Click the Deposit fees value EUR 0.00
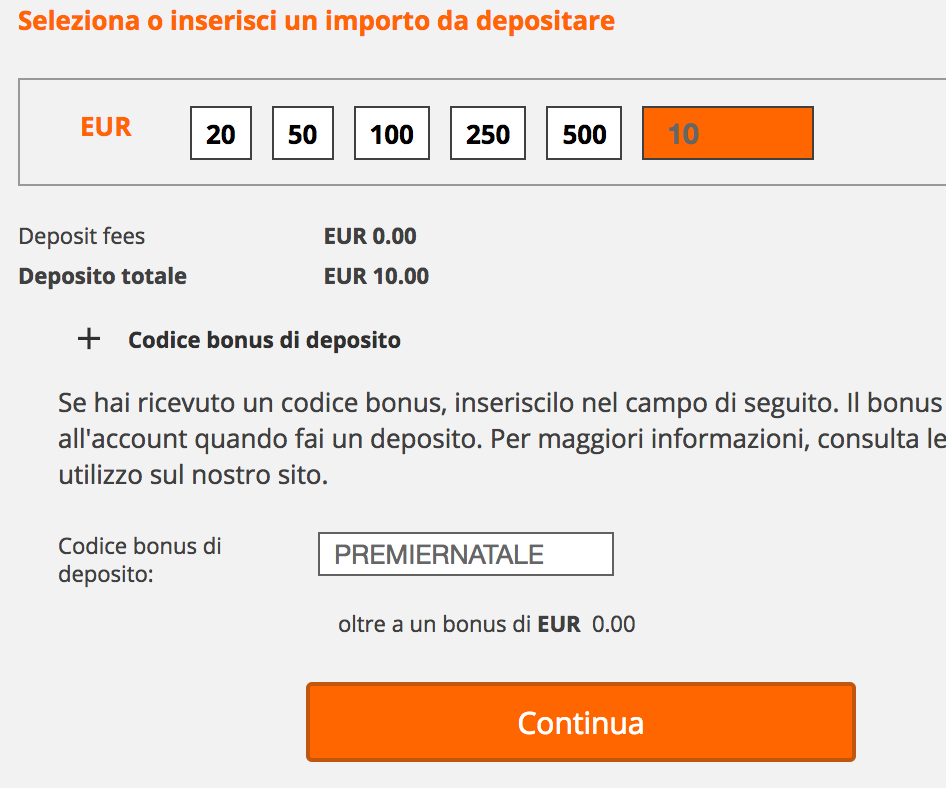The height and width of the screenshot is (788, 946). coord(370,236)
